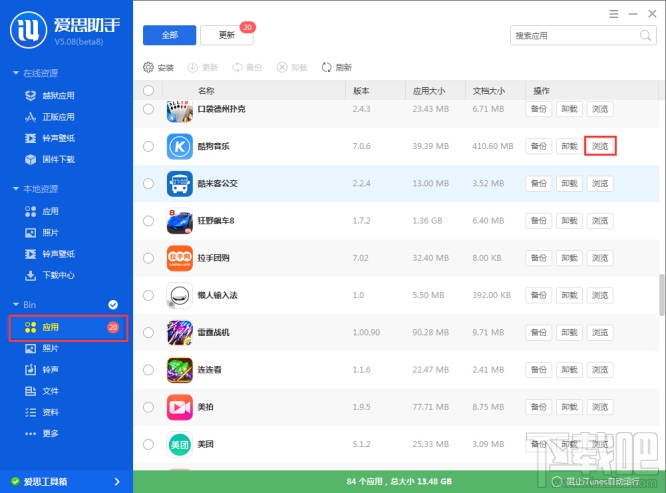Screen dimensions: 666x493
Task: Open the hamburger menu icon
Action: (613, 14)
